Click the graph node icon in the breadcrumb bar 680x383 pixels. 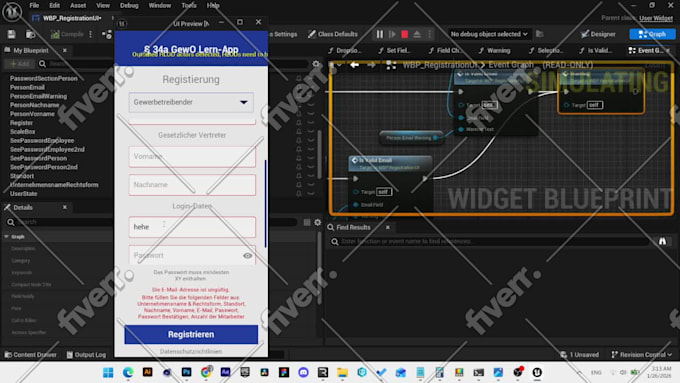[x=391, y=65]
